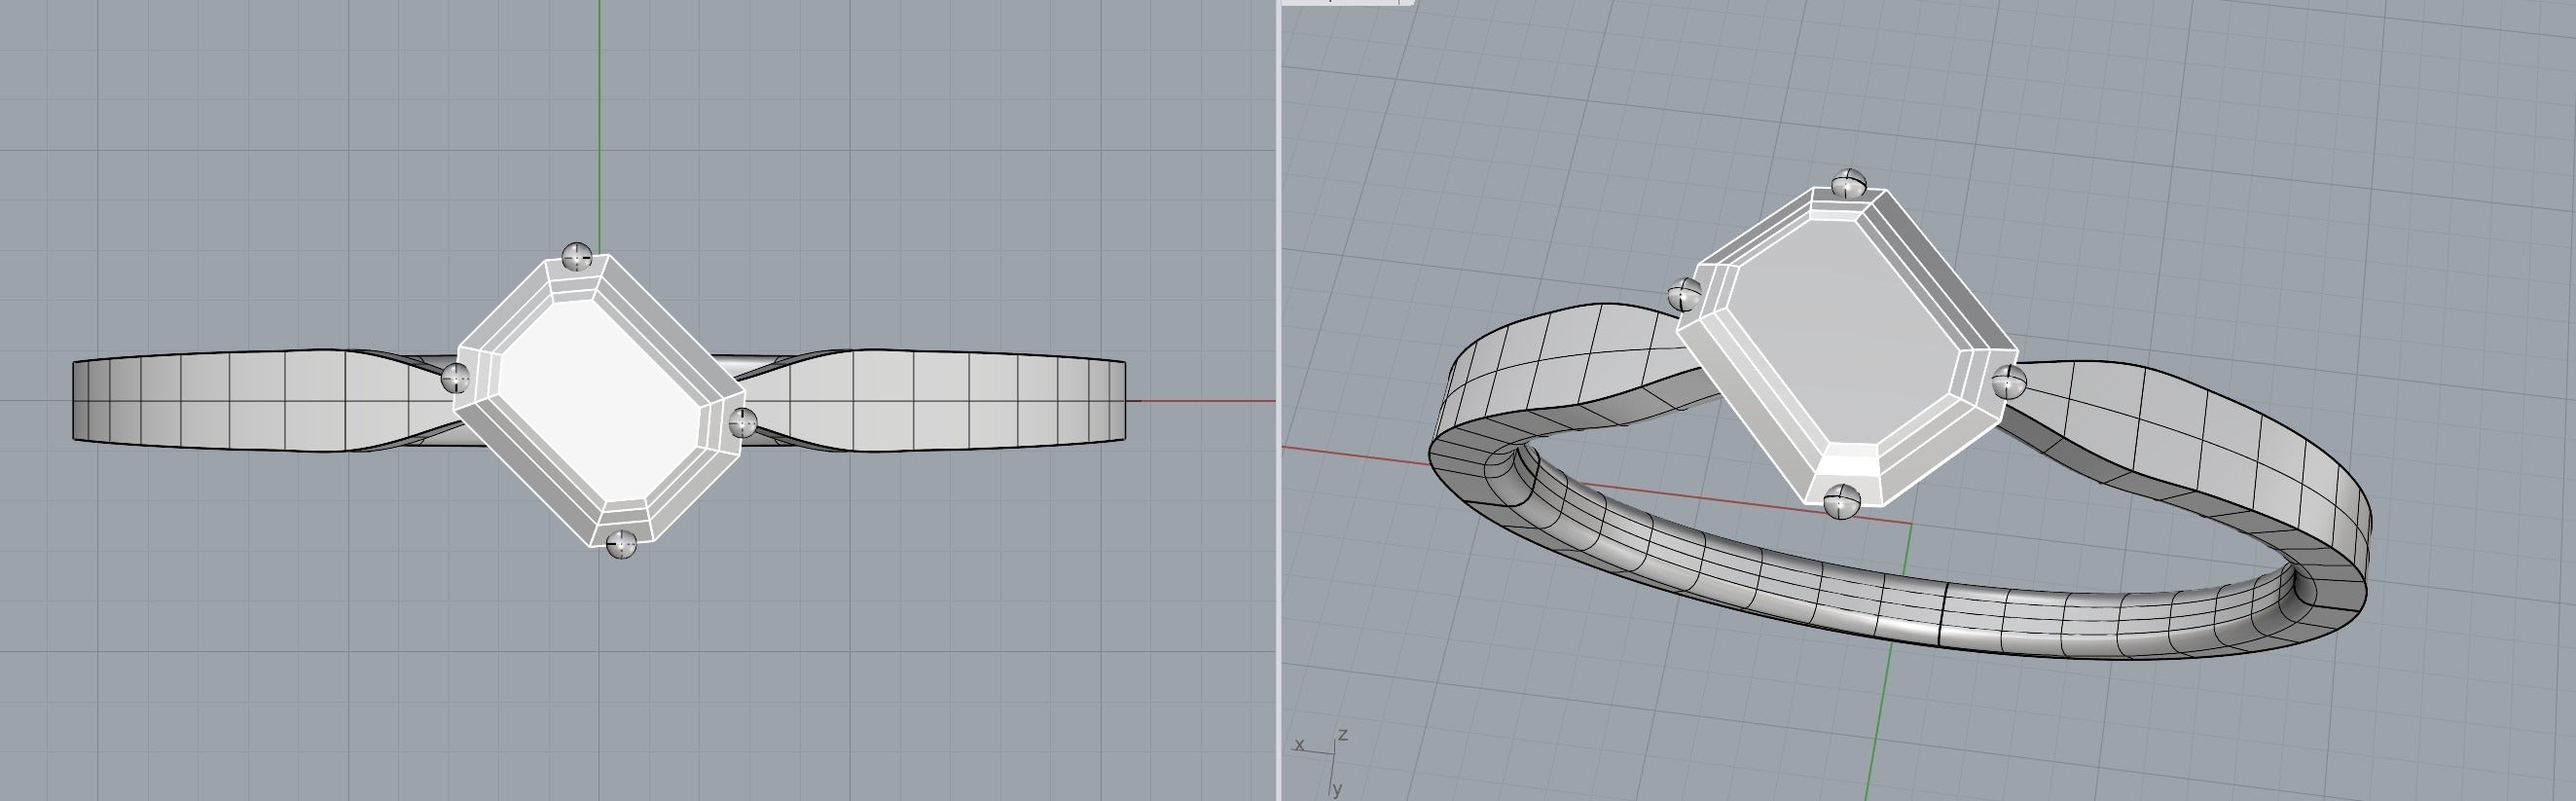Select the bottom prong in the perspective view

click(x=1841, y=500)
